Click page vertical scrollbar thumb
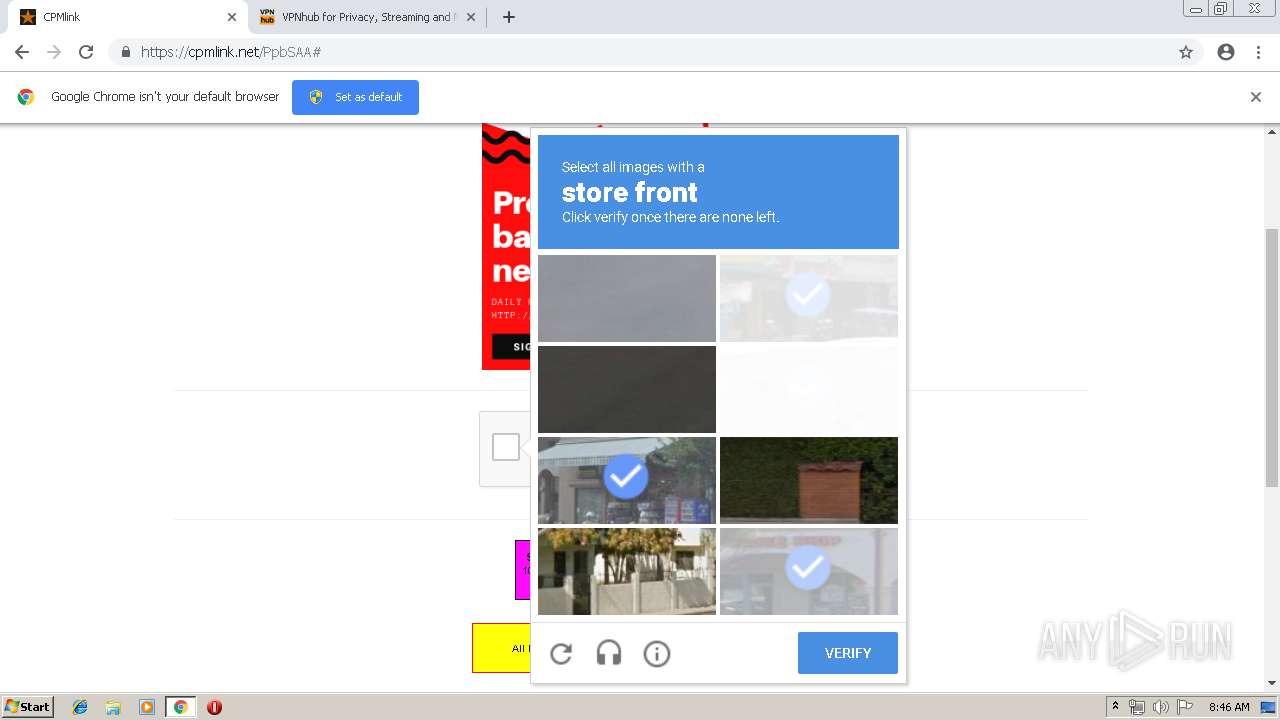The height and width of the screenshot is (720, 1280). point(1272,358)
